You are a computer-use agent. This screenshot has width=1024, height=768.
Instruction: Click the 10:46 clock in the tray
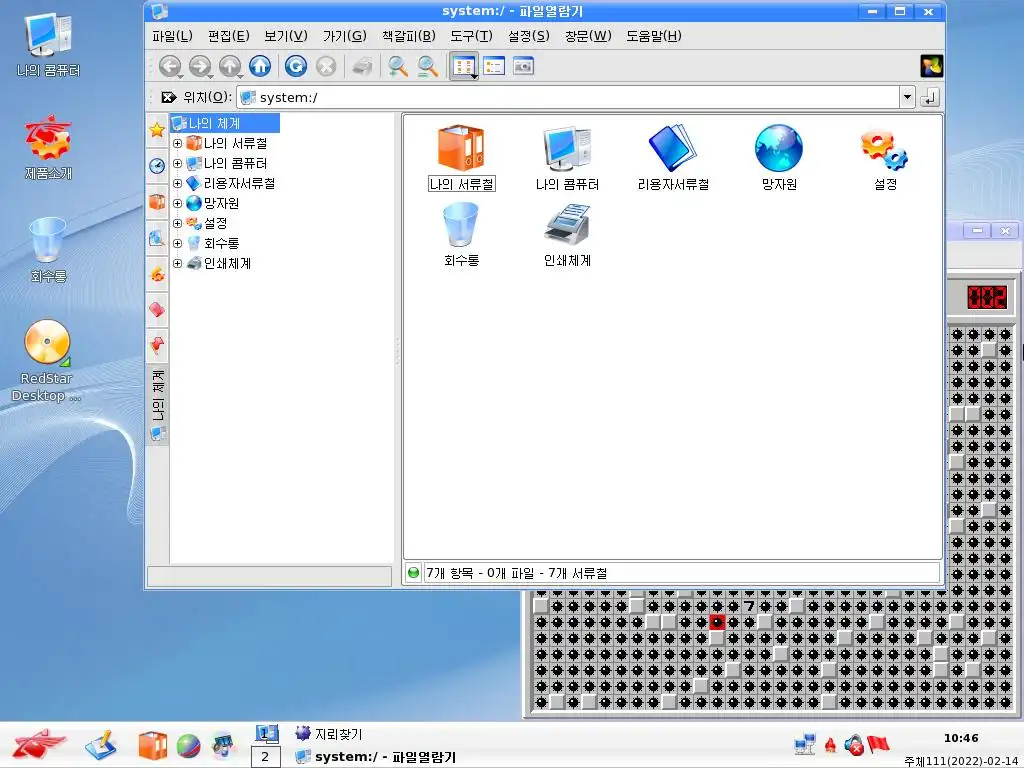(961, 739)
